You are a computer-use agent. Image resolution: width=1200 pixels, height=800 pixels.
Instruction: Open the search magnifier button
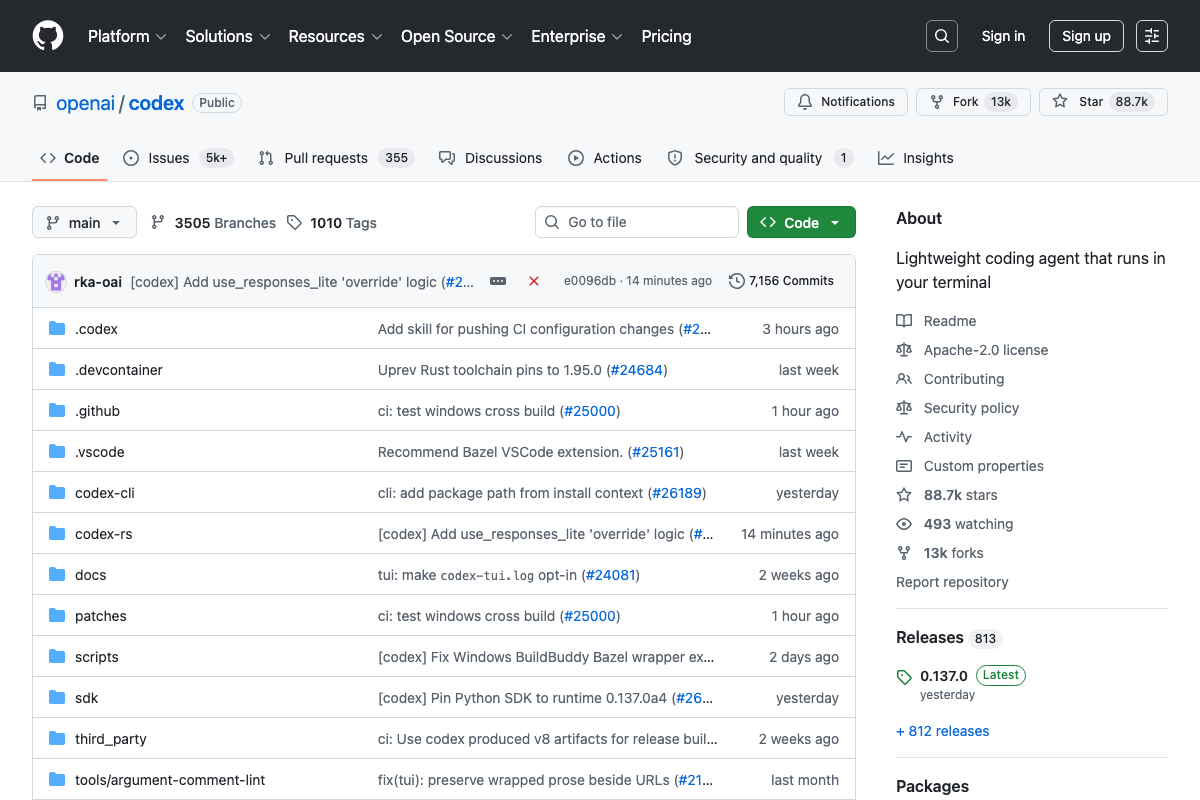coord(941,36)
